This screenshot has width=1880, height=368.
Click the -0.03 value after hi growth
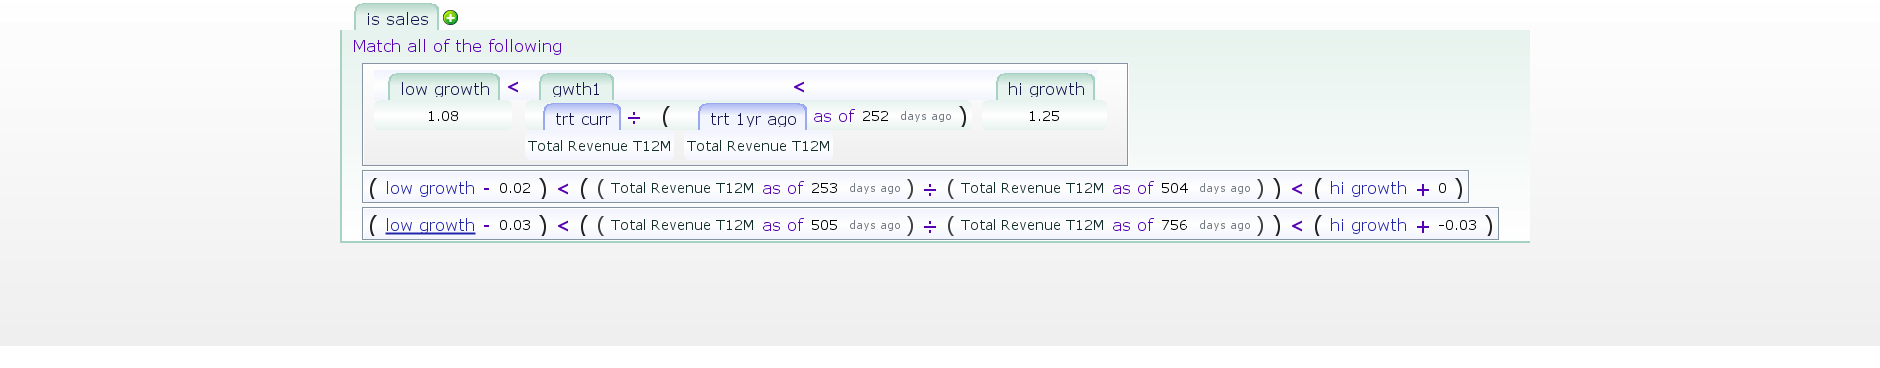(1457, 225)
